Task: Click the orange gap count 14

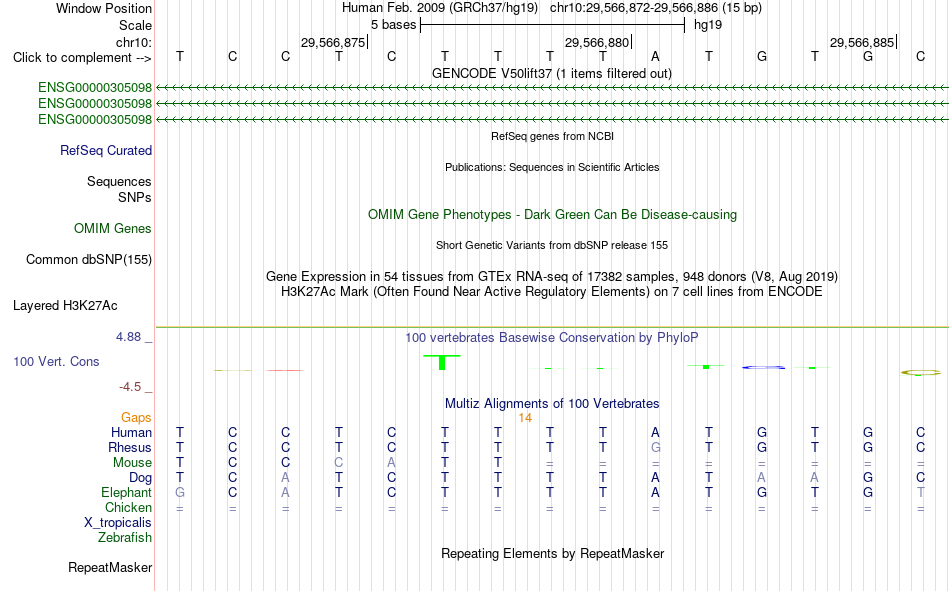Action: coord(525,418)
